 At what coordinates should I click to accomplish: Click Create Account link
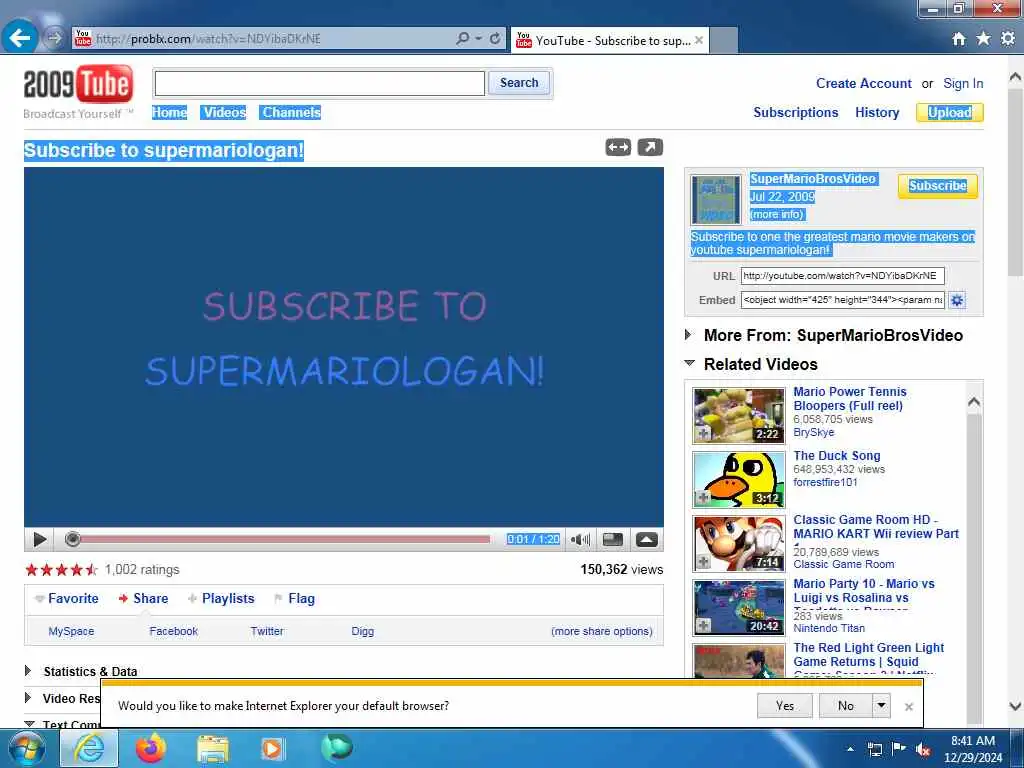[863, 84]
